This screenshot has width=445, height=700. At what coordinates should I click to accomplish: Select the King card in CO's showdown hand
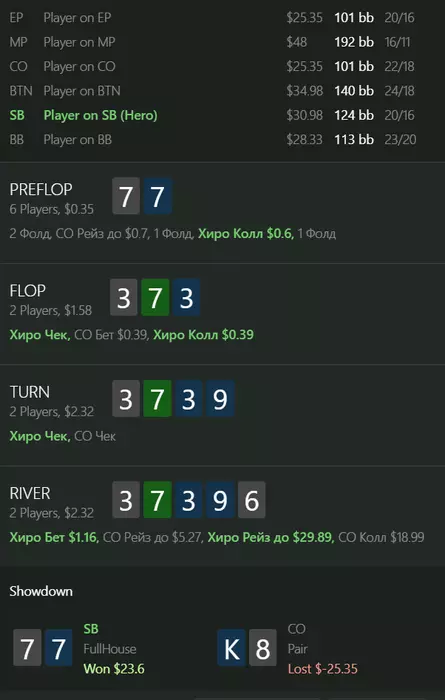click(x=231, y=648)
